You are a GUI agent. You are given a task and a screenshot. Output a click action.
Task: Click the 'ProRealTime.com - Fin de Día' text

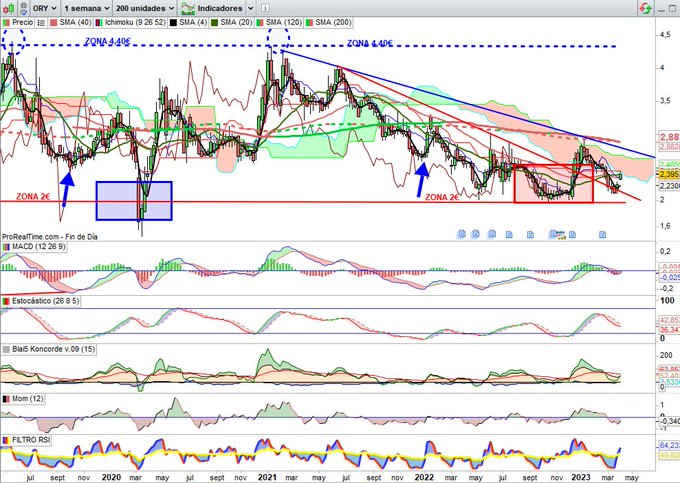pyautogui.click(x=50, y=237)
